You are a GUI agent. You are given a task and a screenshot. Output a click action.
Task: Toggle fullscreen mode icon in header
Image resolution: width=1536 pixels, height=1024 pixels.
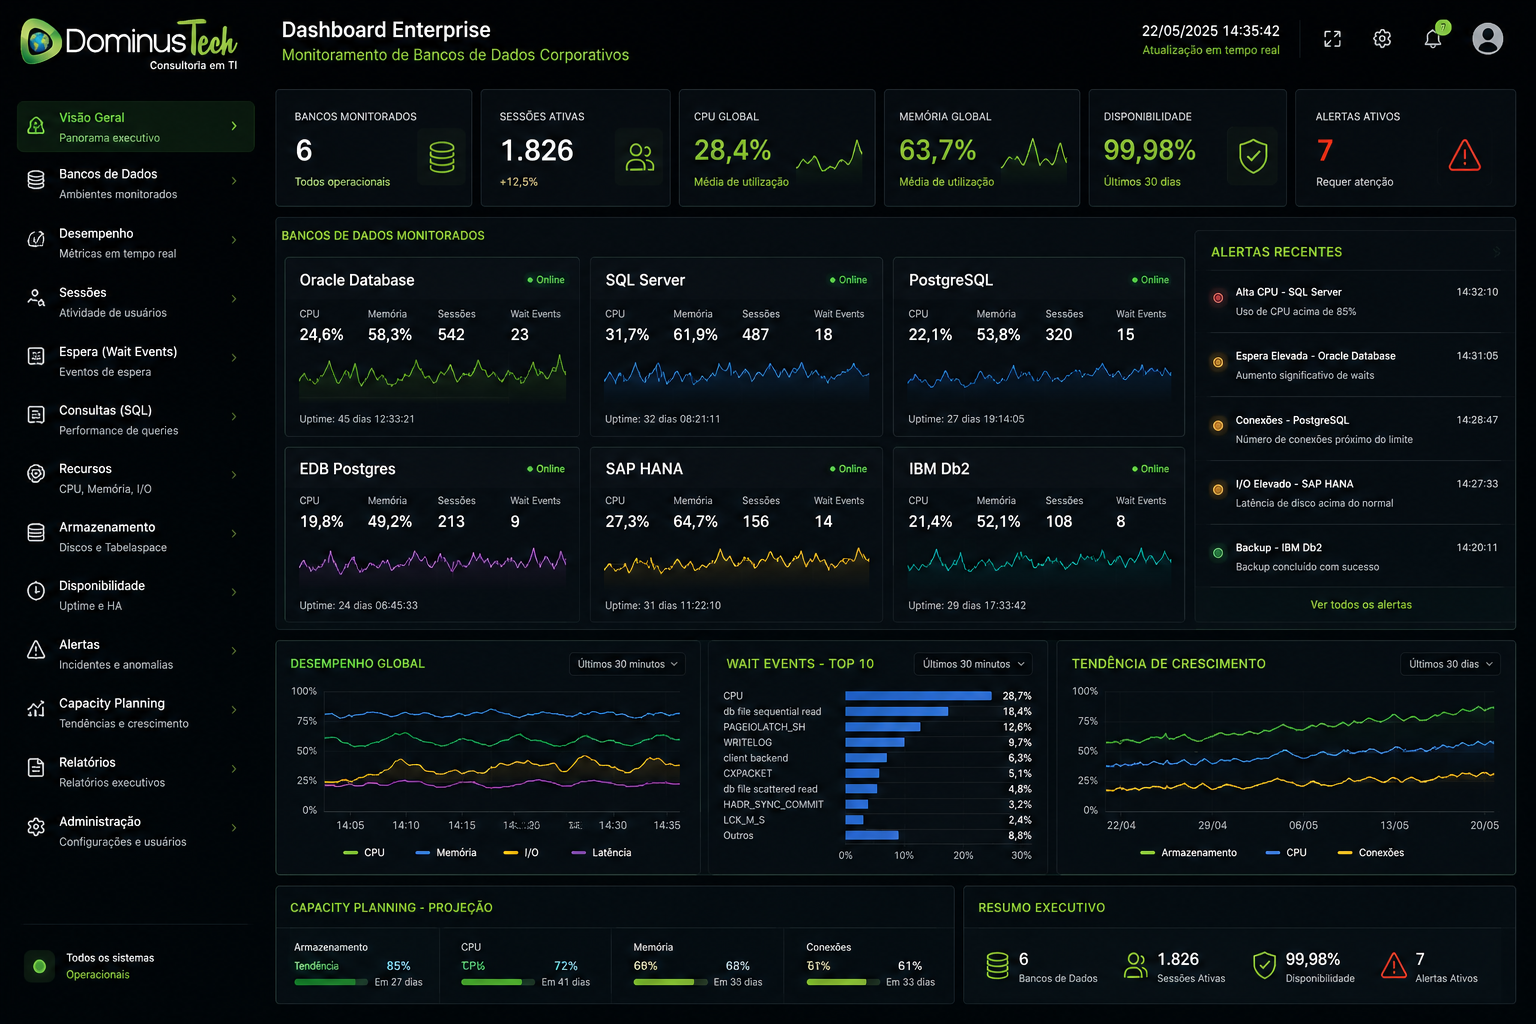click(1332, 39)
